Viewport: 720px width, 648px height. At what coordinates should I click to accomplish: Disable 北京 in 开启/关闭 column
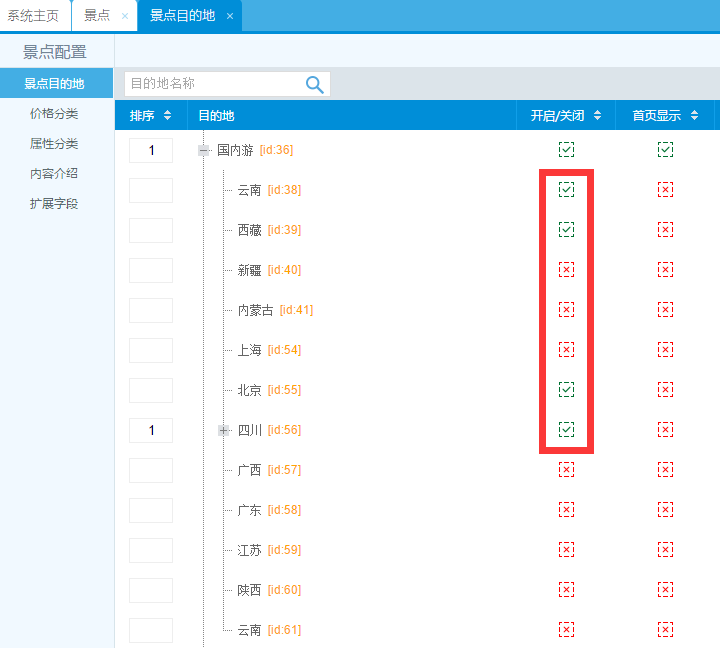pyautogui.click(x=566, y=390)
